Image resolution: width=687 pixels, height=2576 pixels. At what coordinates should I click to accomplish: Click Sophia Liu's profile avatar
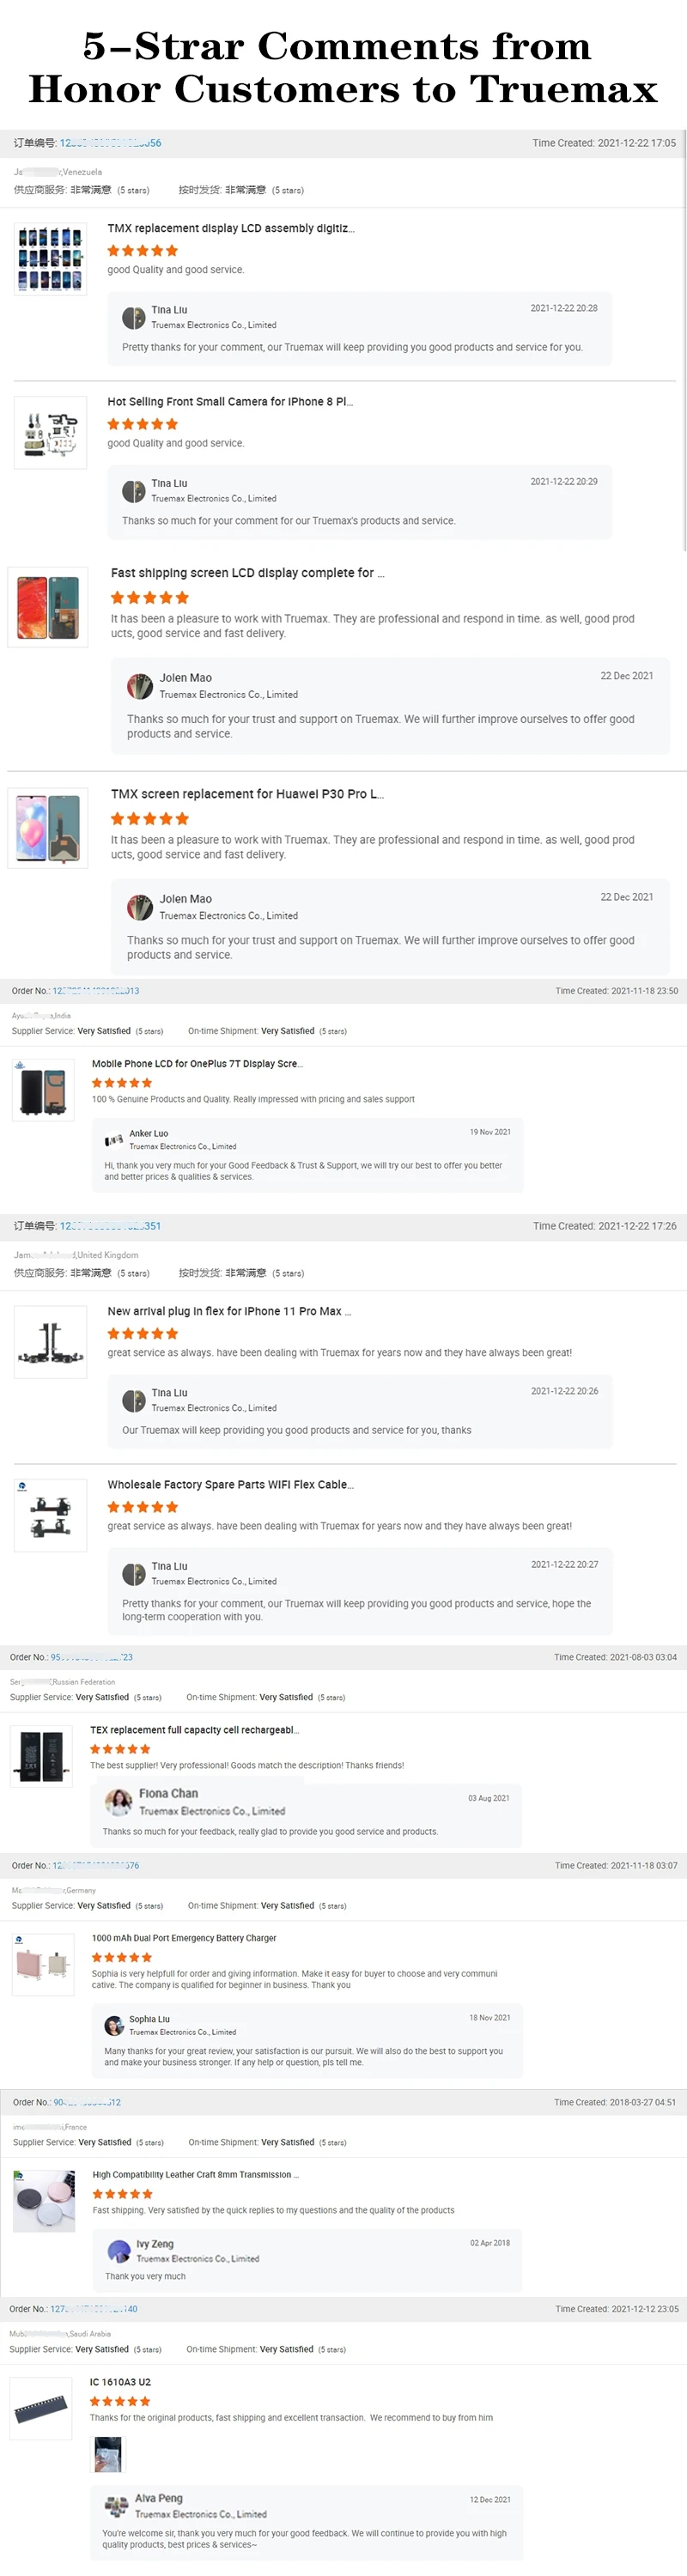point(114,2025)
